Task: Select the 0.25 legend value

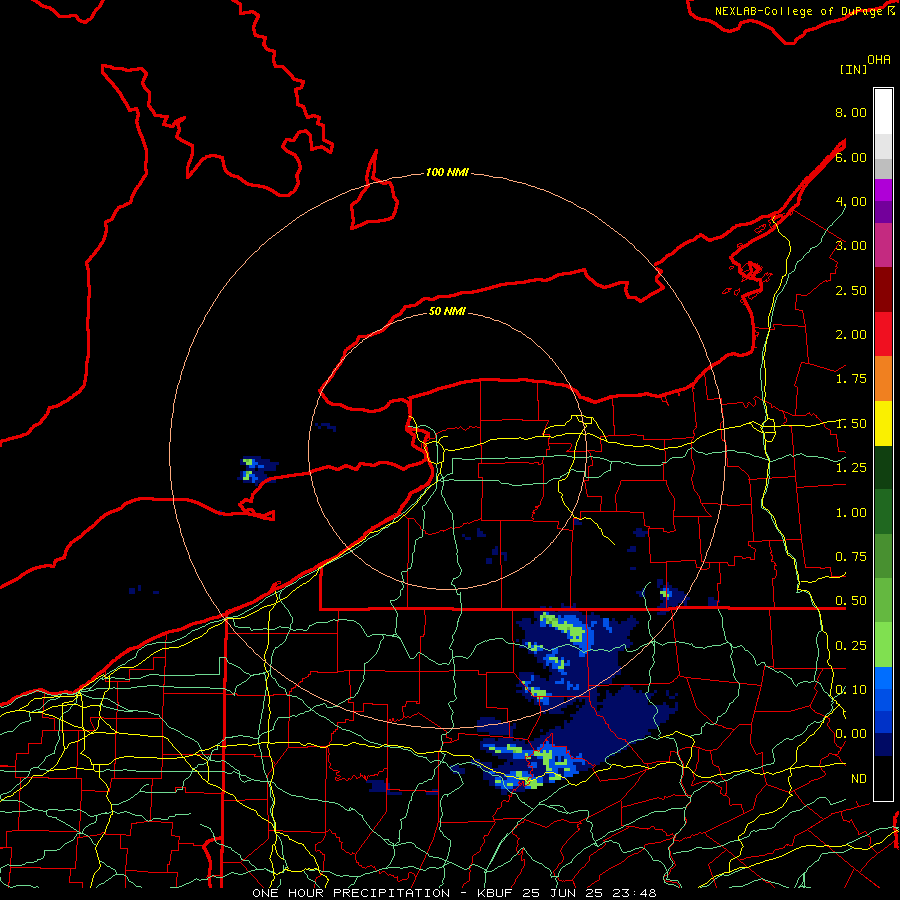Action: click(x=851, y=646)
